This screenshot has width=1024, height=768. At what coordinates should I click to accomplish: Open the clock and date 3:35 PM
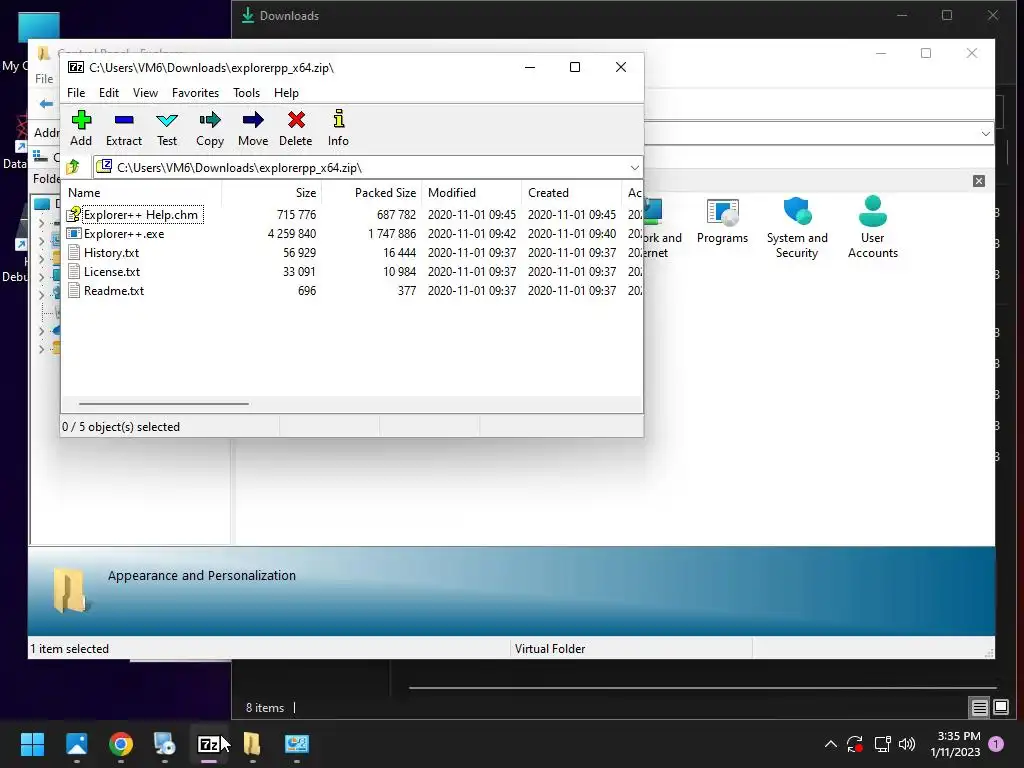coord(955,744)
